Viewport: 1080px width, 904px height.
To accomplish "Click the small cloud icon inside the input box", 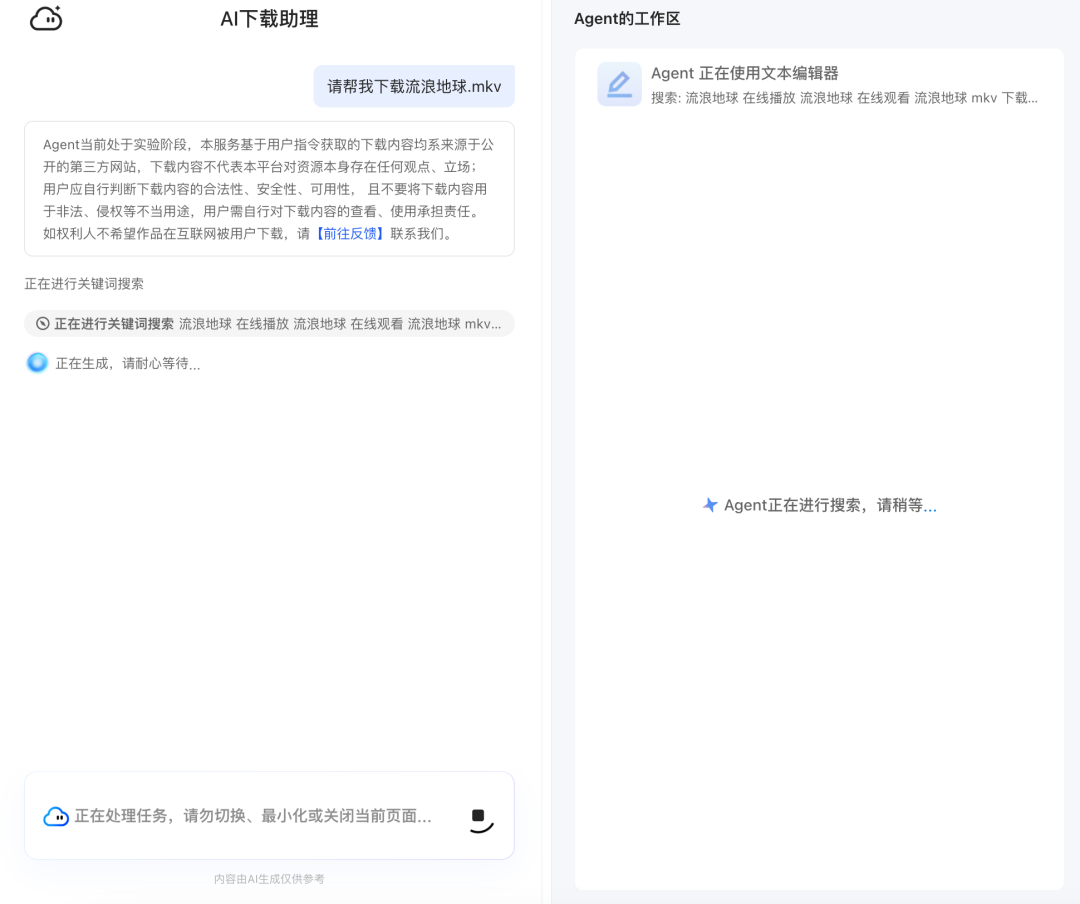I will (x=56, y=817).
